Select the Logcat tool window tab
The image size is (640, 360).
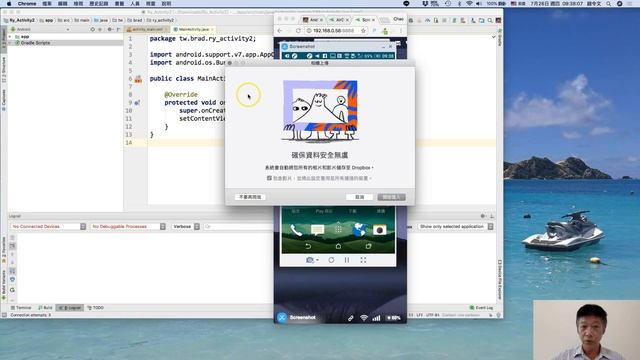[70, 308]
